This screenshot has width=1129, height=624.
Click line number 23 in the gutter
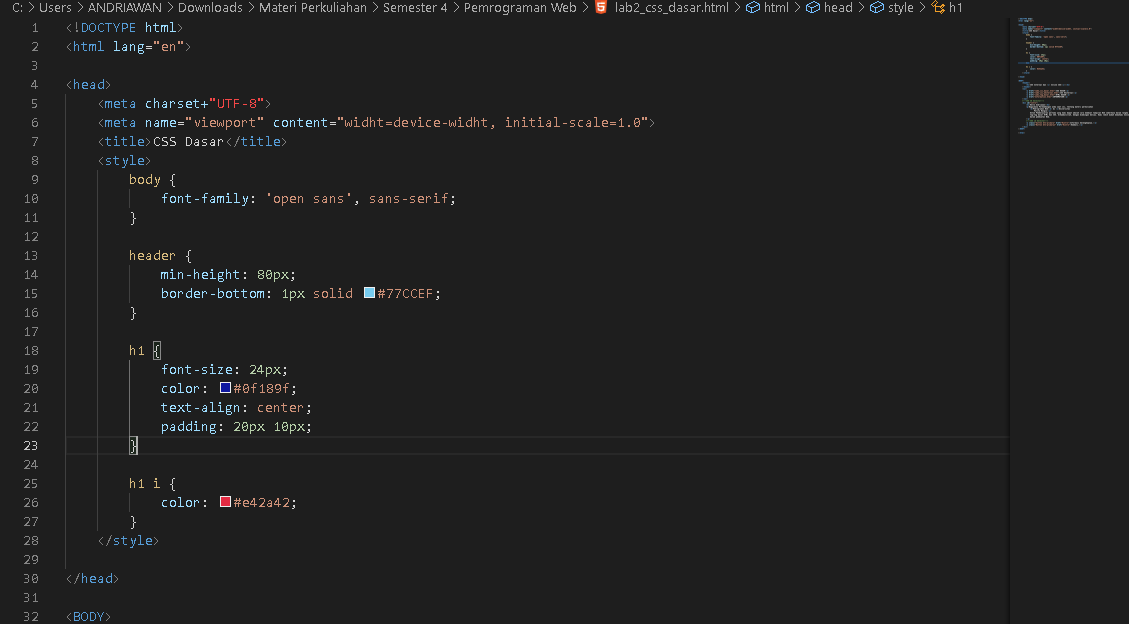point(30,445)
